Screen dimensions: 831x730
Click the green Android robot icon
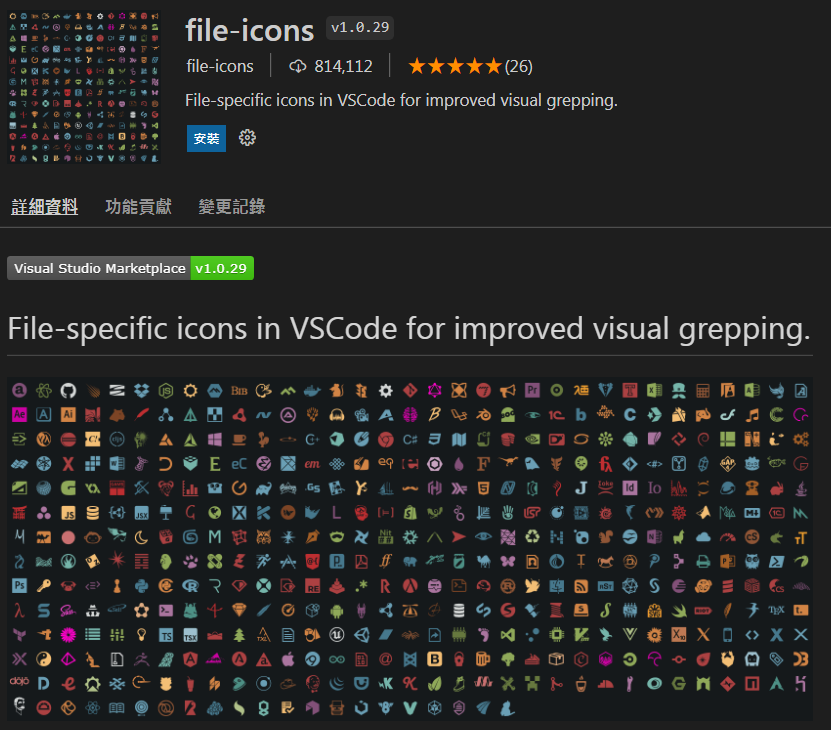pos(337,610)
